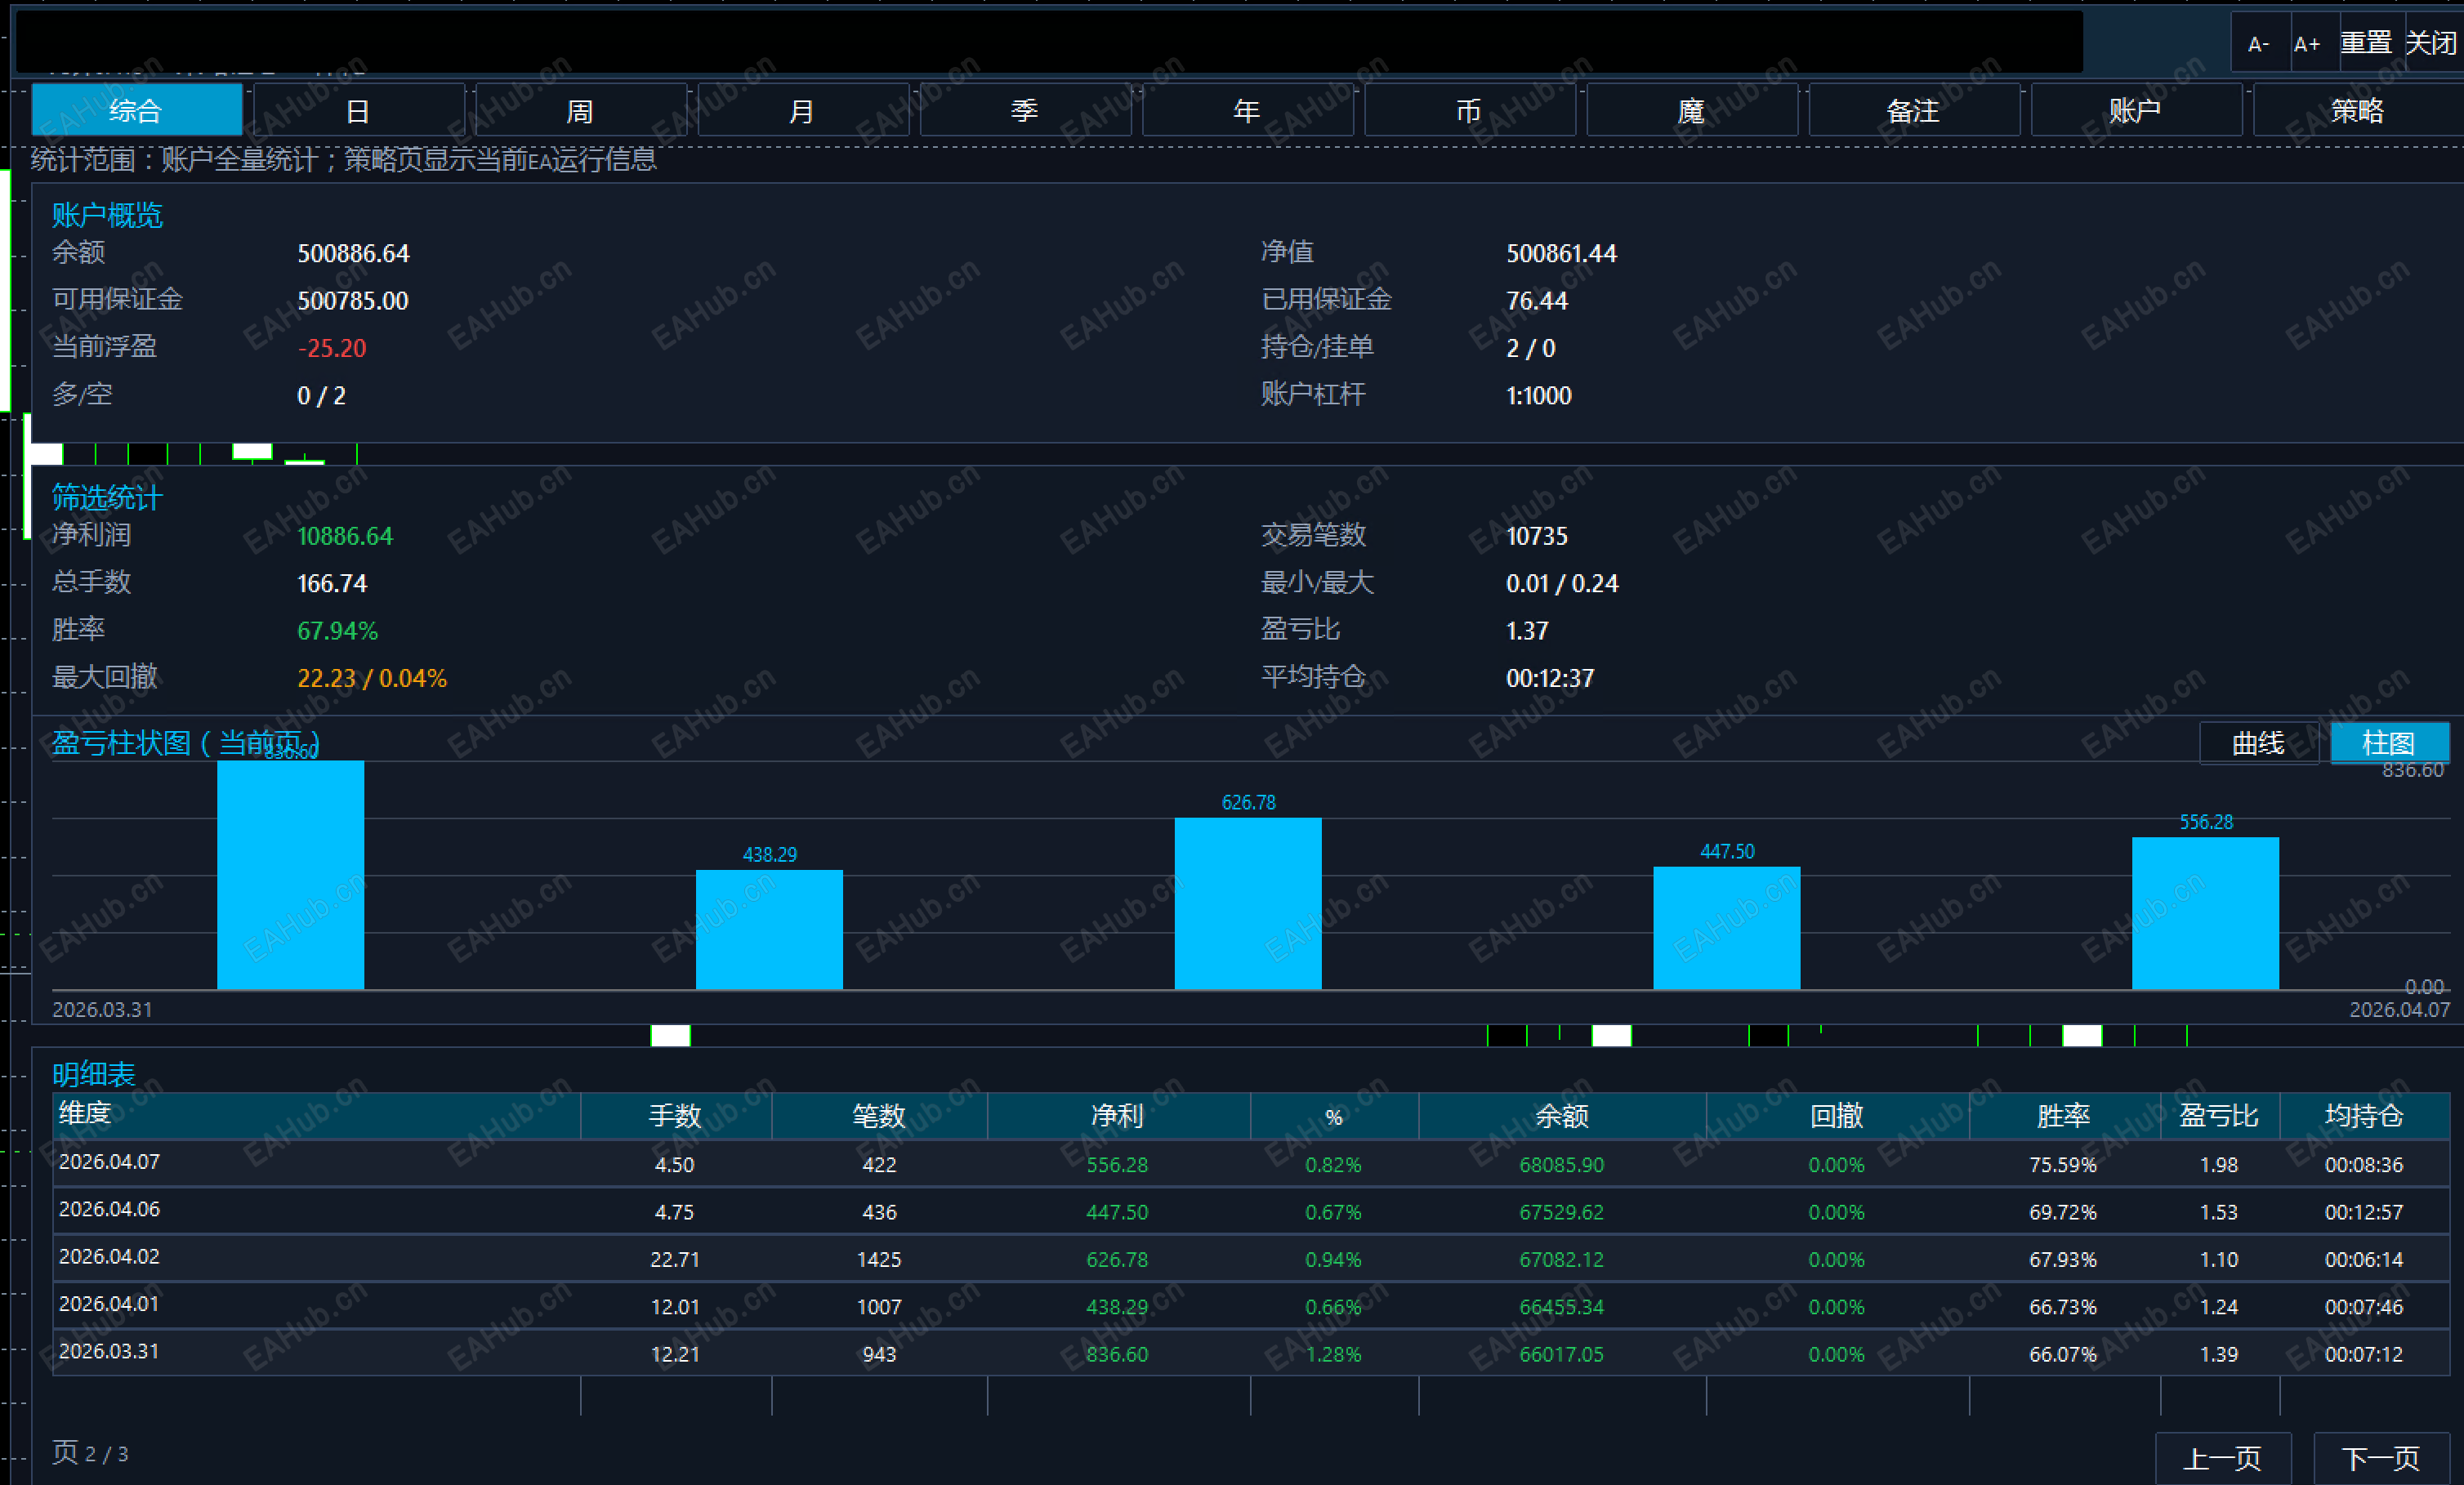Click the 1.28% percent cell

tap(1333, 1354)
